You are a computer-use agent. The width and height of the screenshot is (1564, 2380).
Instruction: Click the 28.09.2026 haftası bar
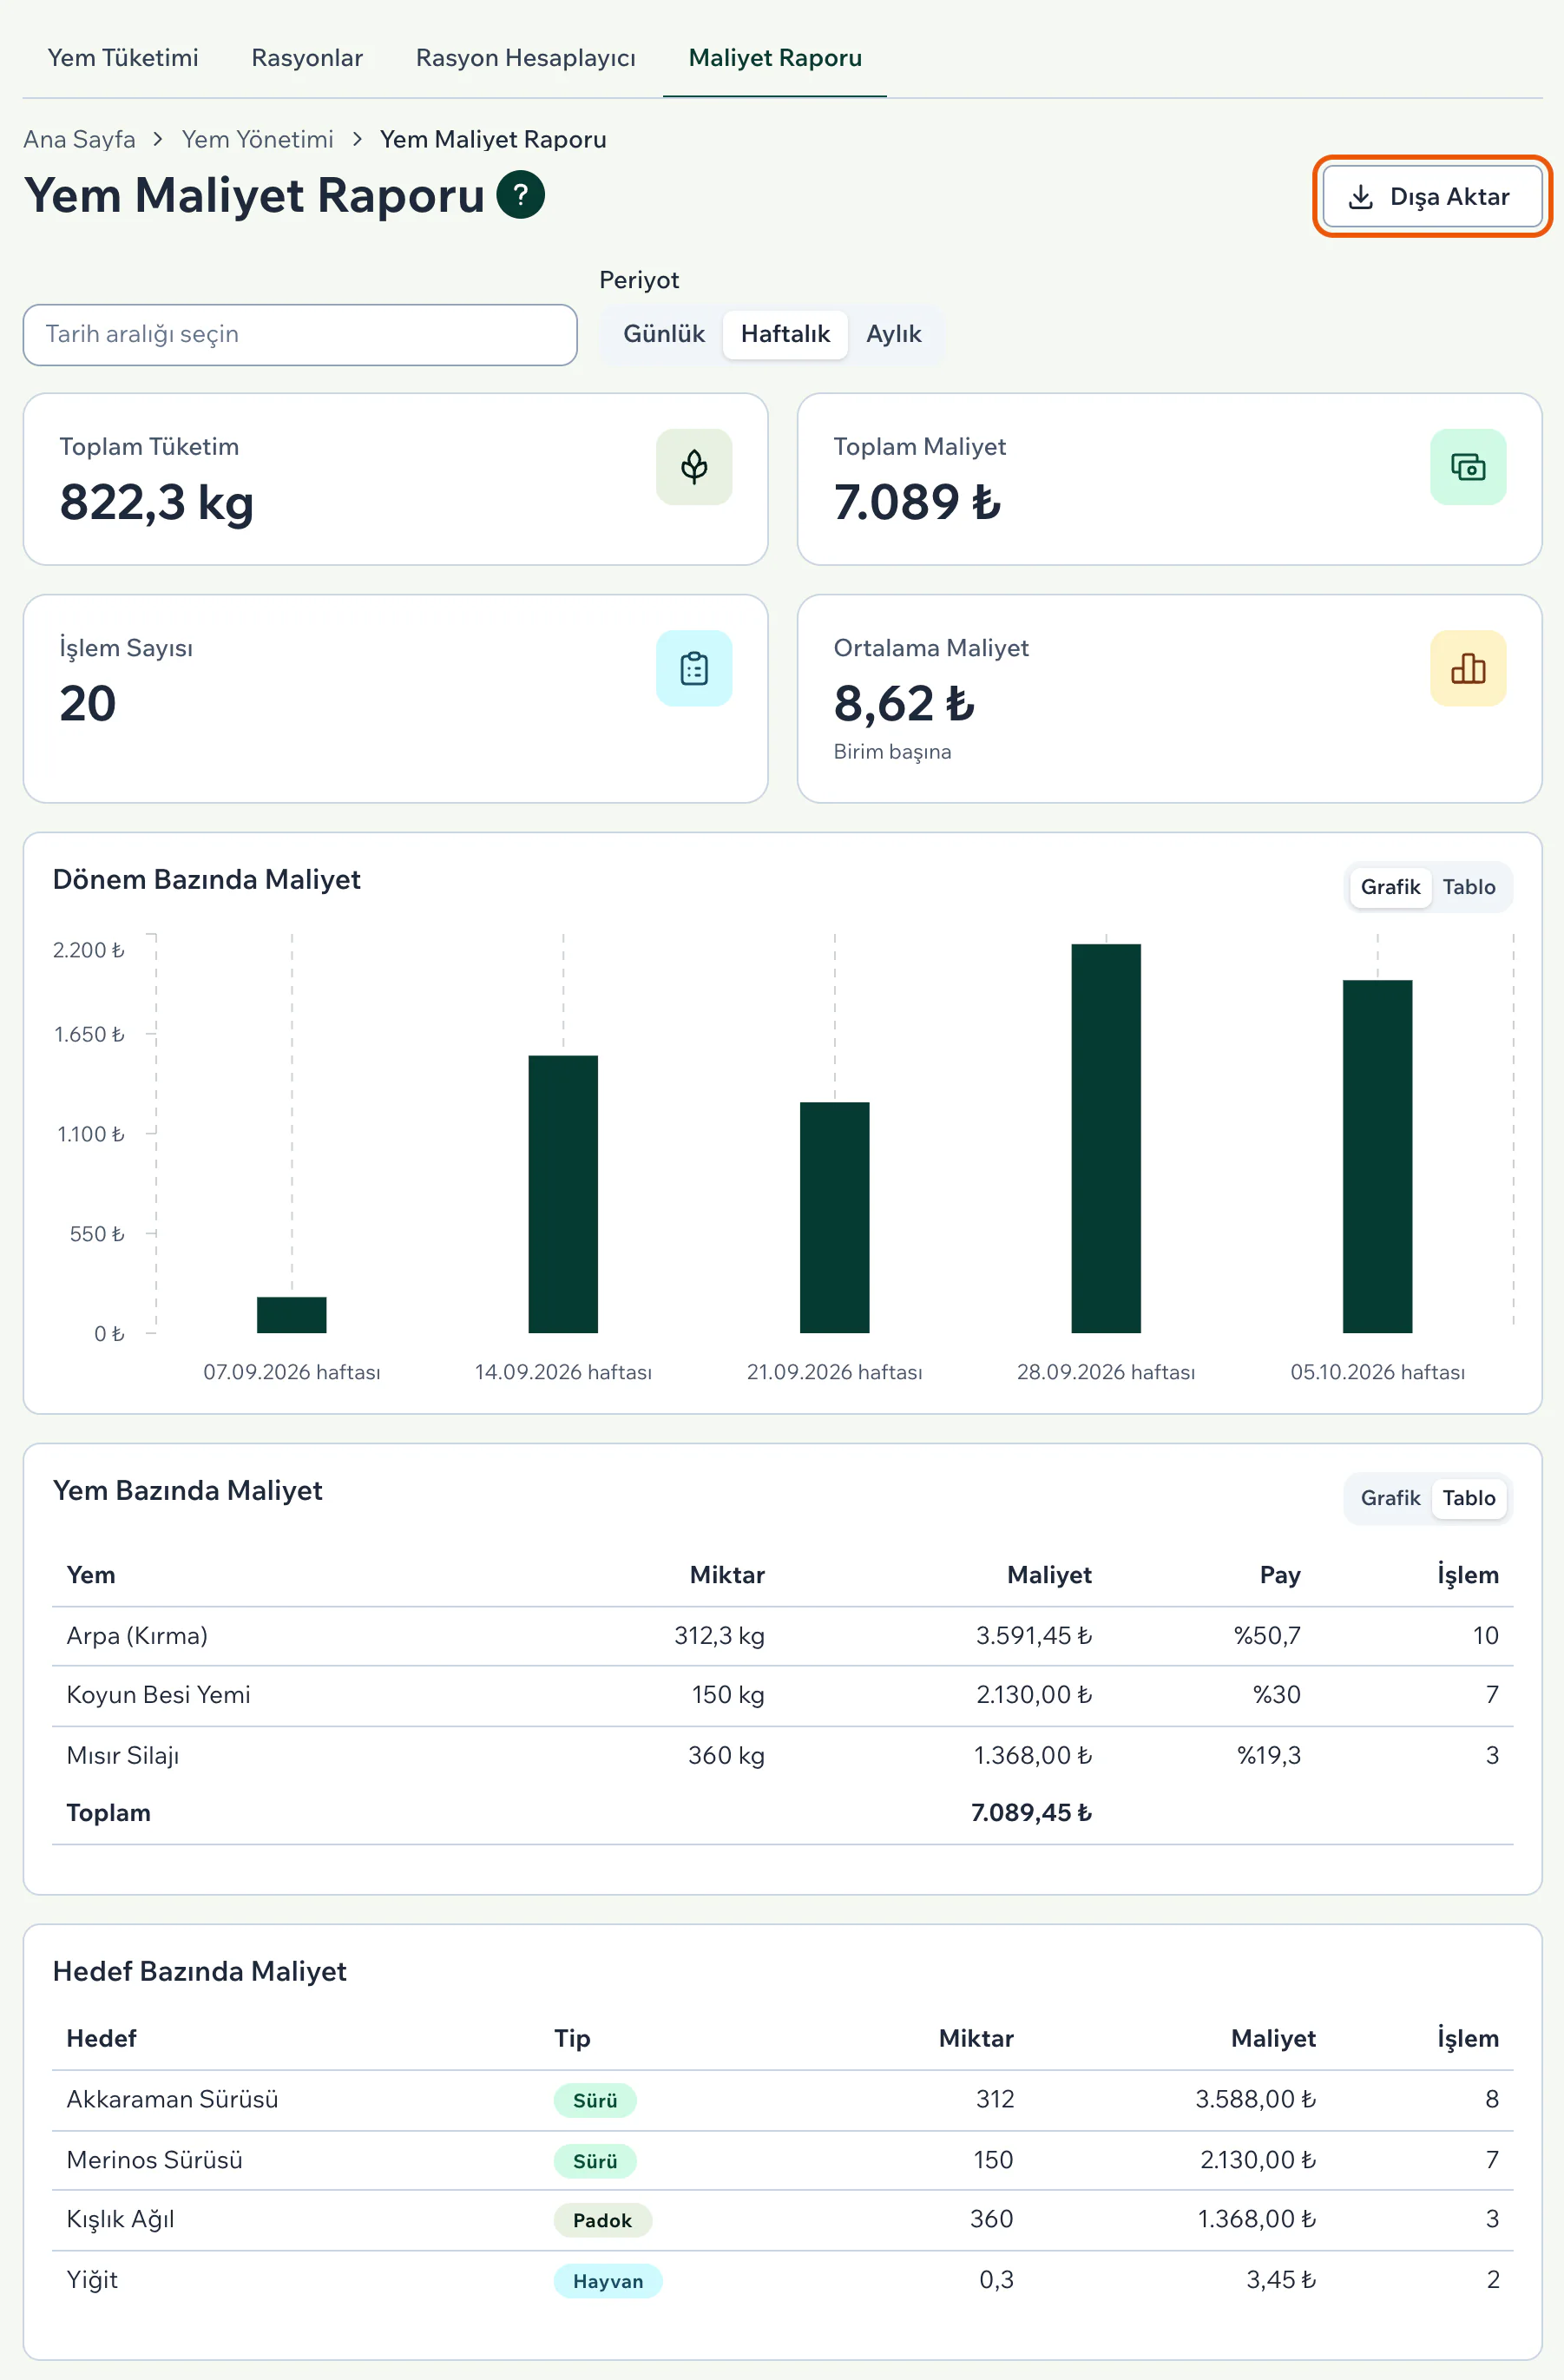1106,1138
